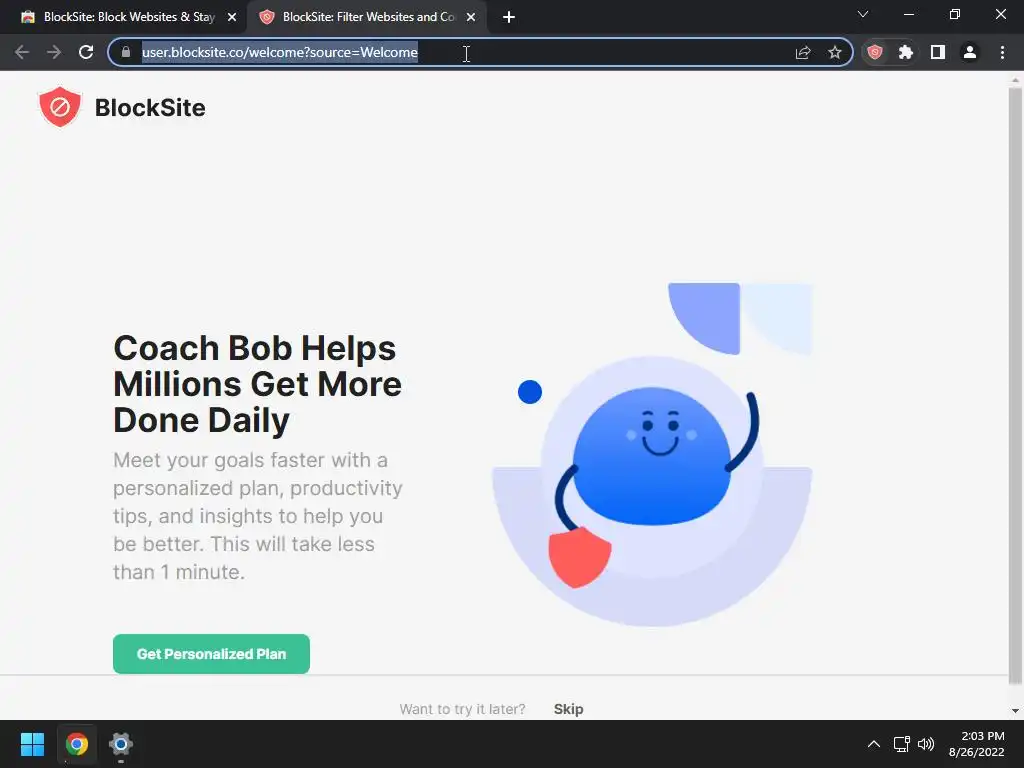Show hidden system tray icons chevron
1024x768 pixels.
873,744
